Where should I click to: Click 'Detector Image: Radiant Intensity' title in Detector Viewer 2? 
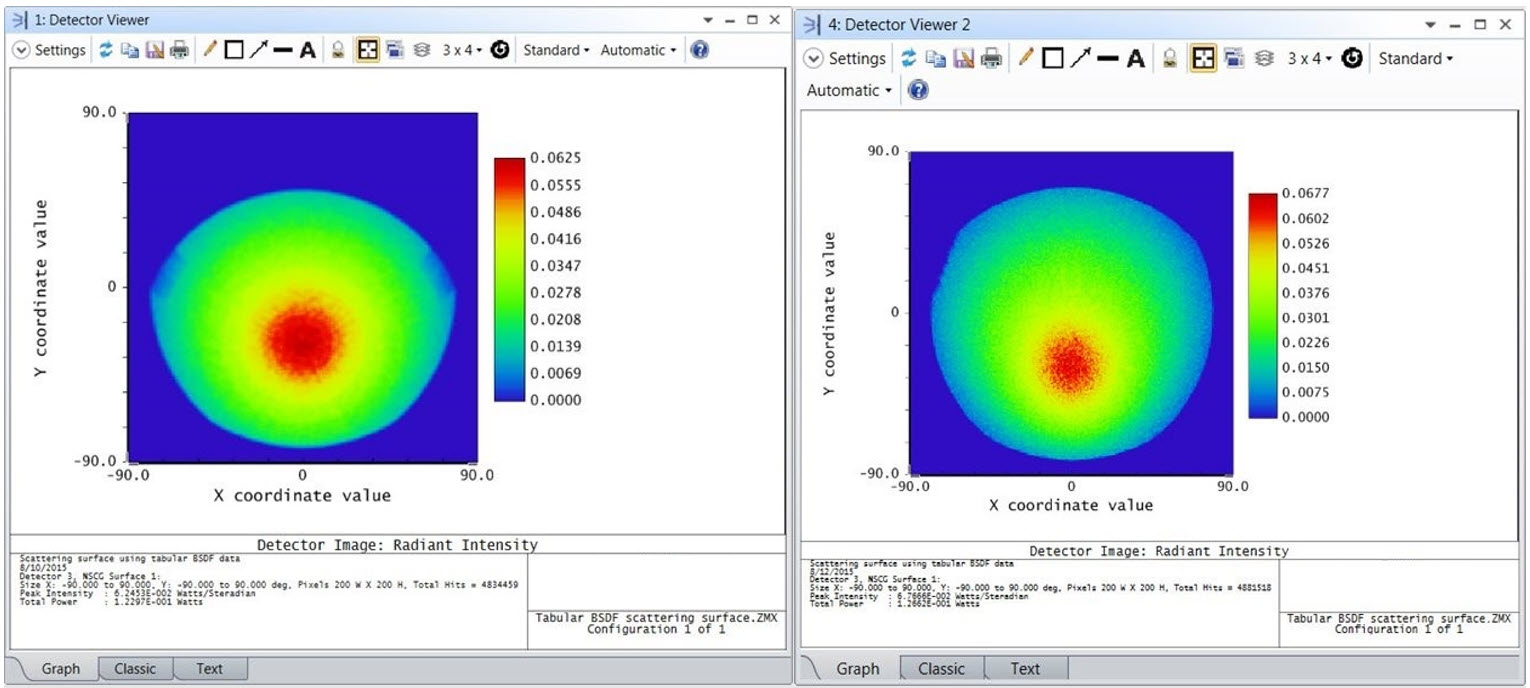1159,551
